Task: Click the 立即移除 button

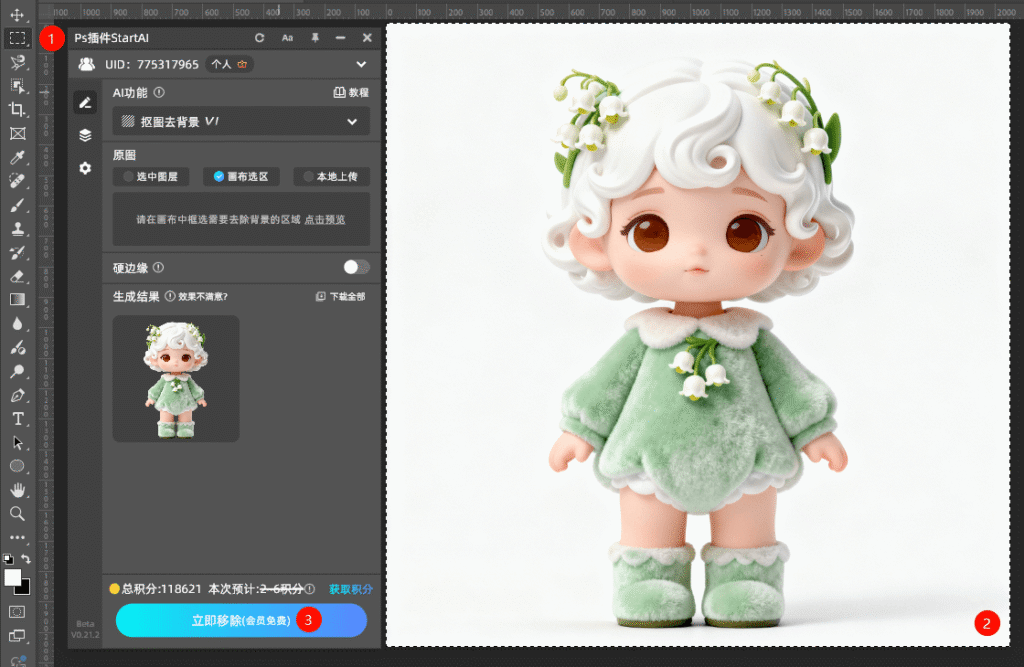Action: [241, 620]
